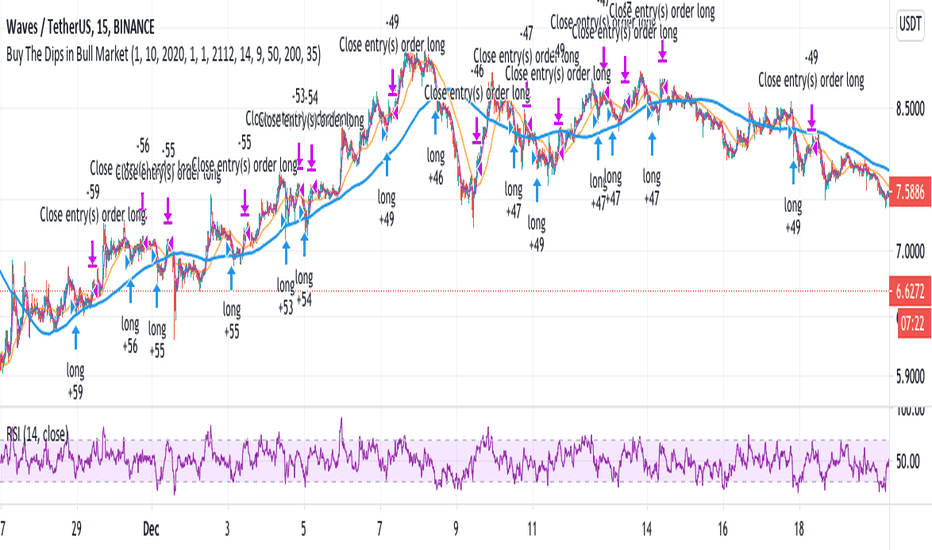Click the 8.5000 level on price scale

[x=910, y=109]
